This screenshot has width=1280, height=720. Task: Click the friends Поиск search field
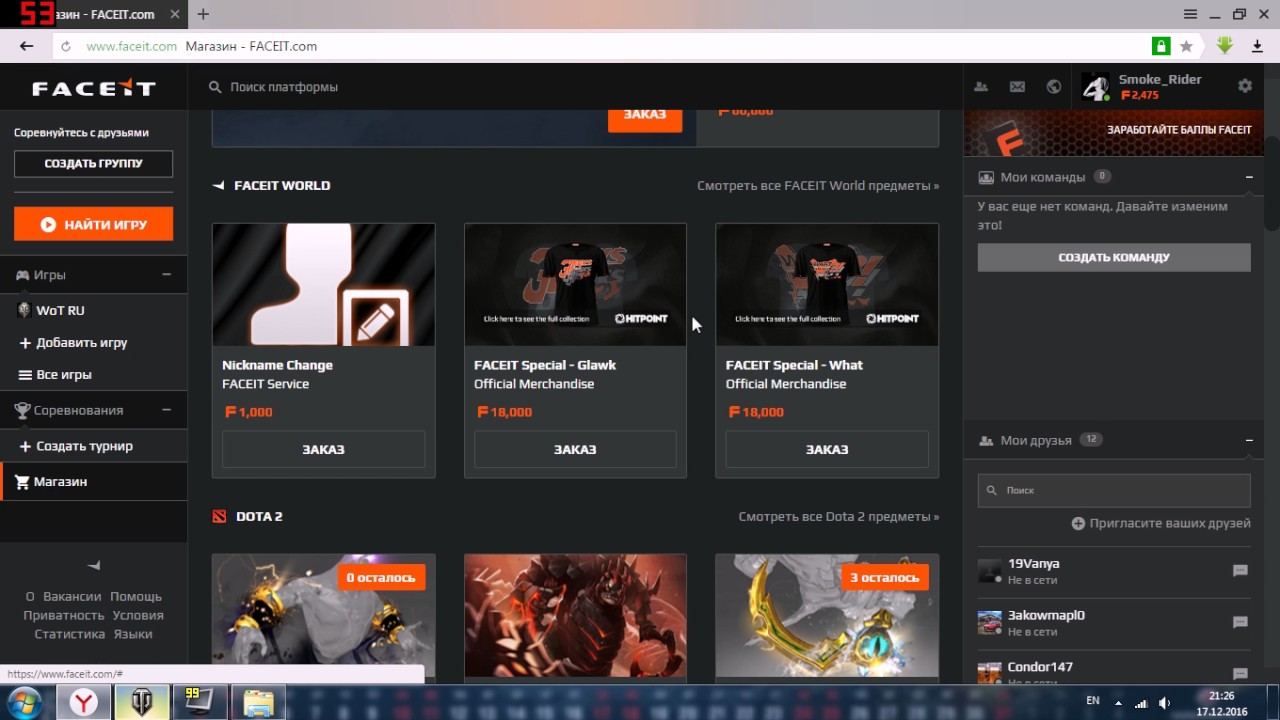click(x=1114, y=490)
